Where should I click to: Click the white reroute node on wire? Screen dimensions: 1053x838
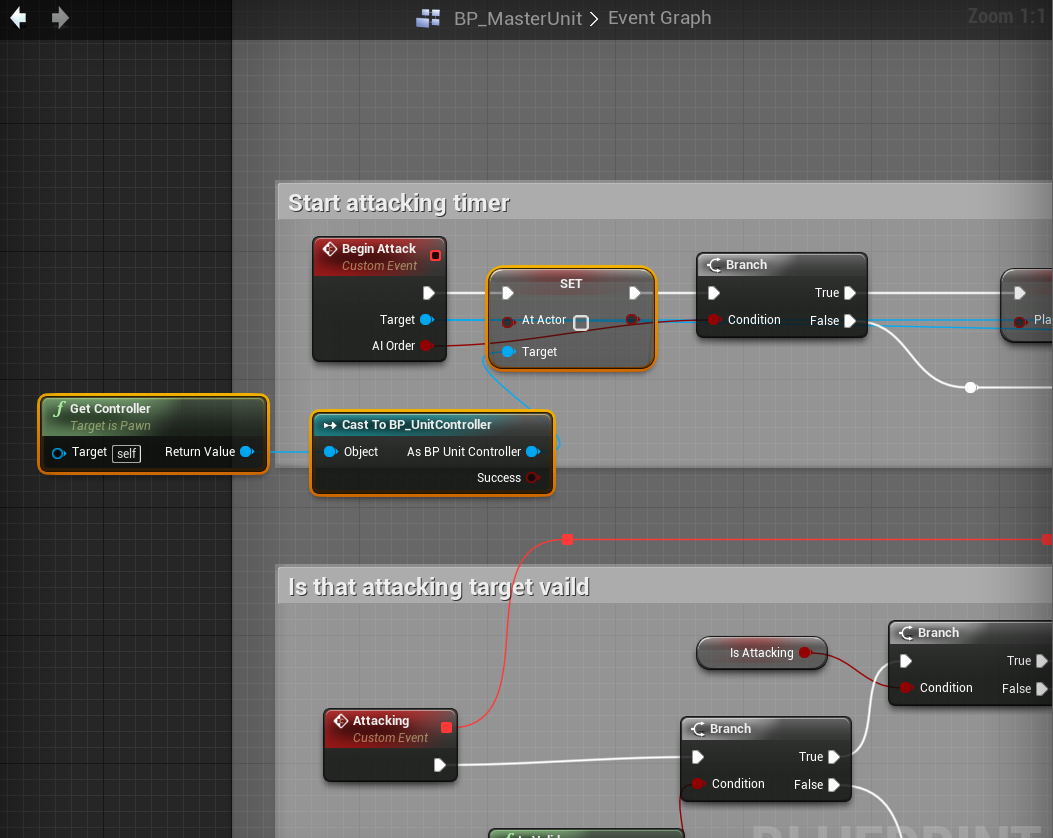(970, 387)
